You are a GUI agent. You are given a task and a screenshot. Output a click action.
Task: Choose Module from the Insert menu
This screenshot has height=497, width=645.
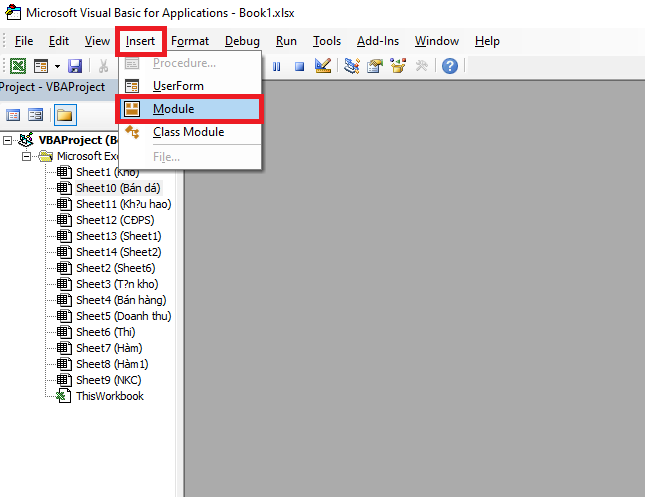pos(190,109)
